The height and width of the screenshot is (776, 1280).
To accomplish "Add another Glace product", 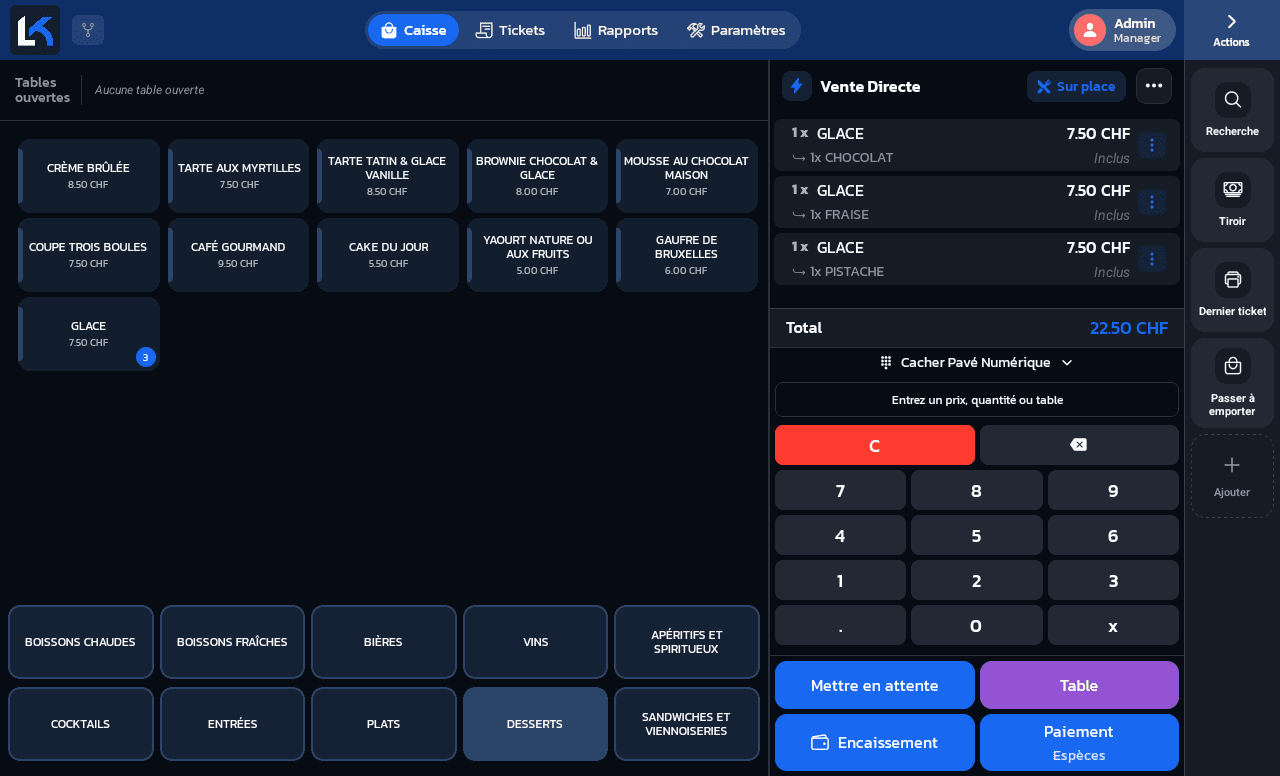I will click(x=89, y=334).
